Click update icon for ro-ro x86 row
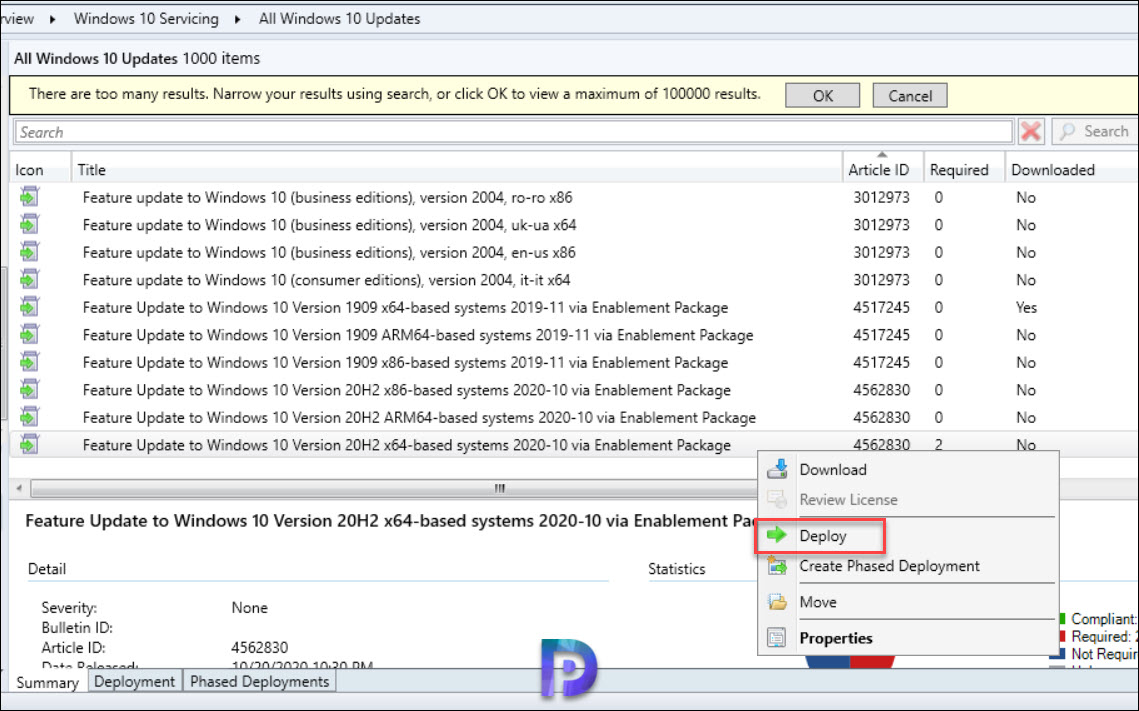Image resolution: width=1139 pixels, height=711 pixels. coord(29,197)
